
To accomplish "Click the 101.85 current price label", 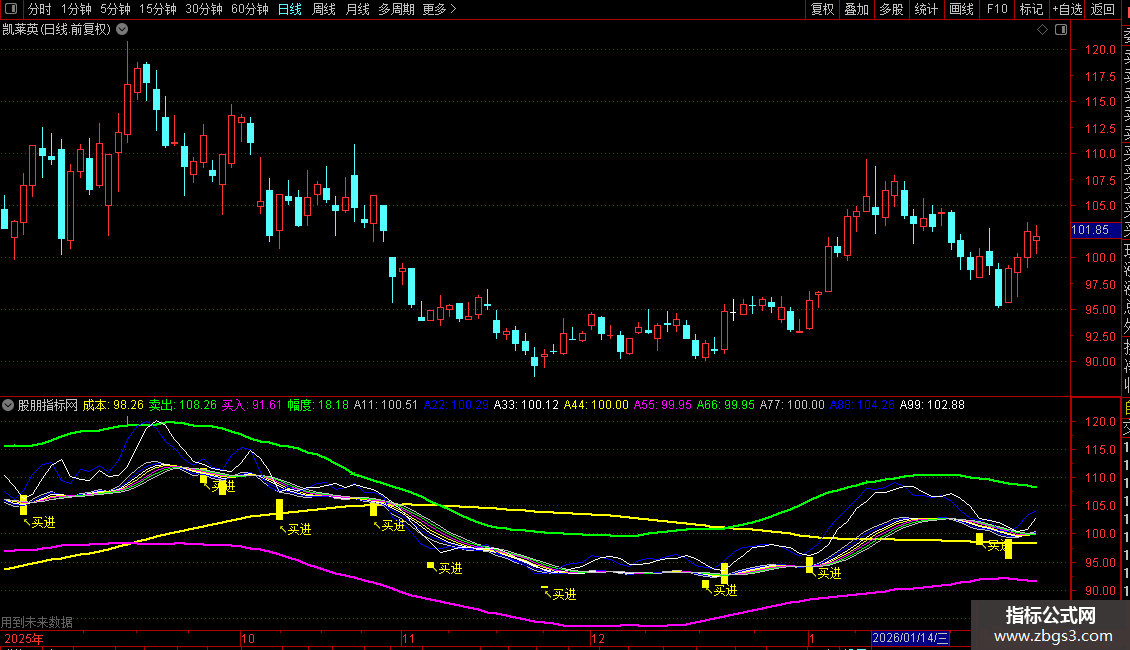I will coord(1089,230).
